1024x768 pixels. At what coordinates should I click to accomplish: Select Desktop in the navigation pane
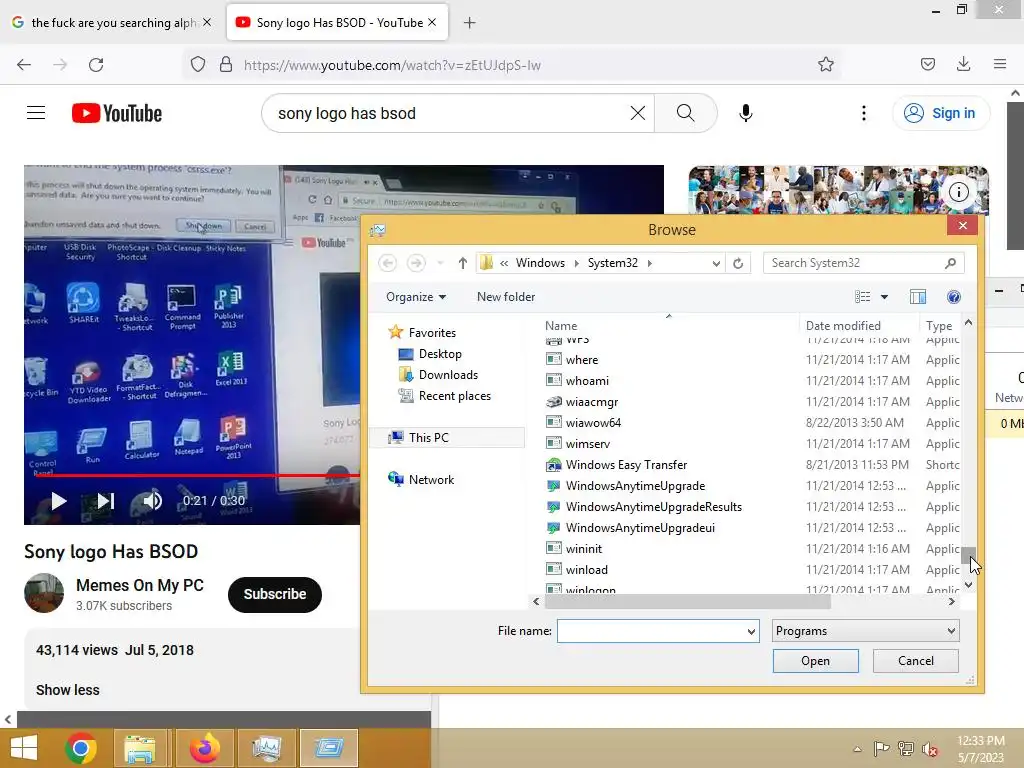tap(440, 354)
